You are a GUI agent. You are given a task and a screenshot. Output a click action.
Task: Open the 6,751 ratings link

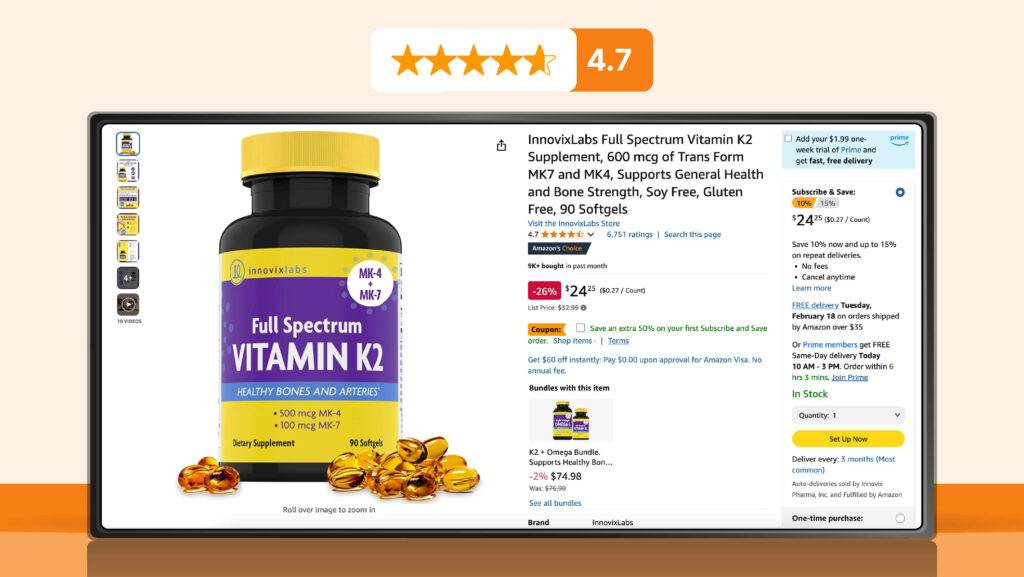tap(630, 234)
